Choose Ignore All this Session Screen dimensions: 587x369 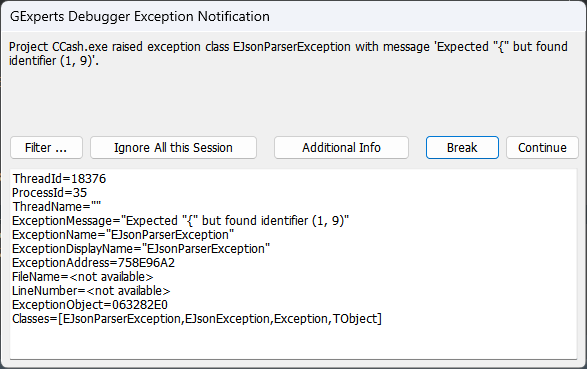173,147
